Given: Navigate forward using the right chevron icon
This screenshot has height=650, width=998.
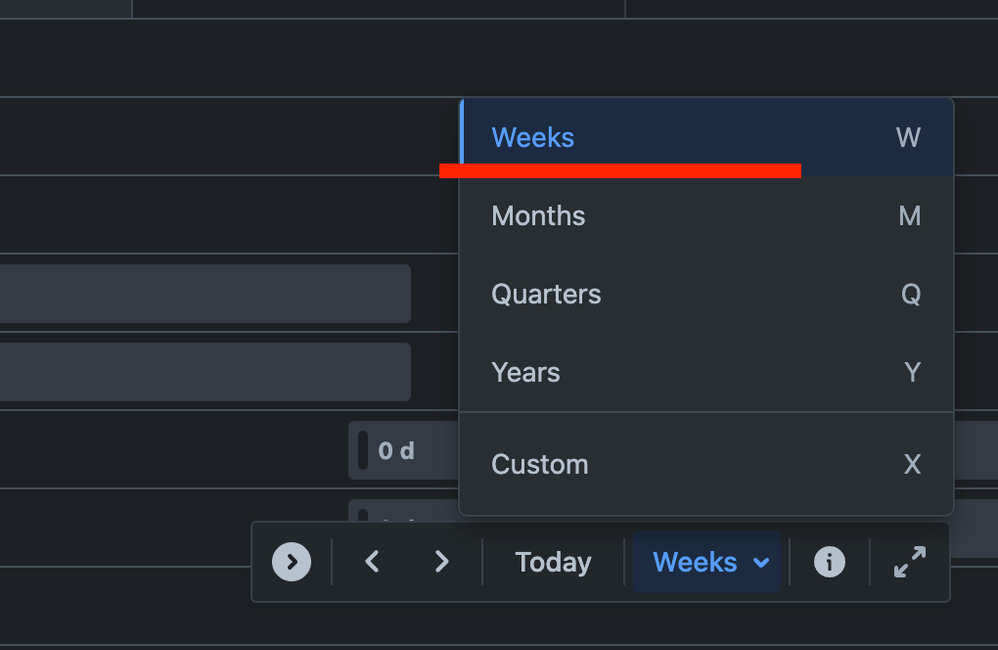Looking at the screenshot, I should click(x=442, y=562).
